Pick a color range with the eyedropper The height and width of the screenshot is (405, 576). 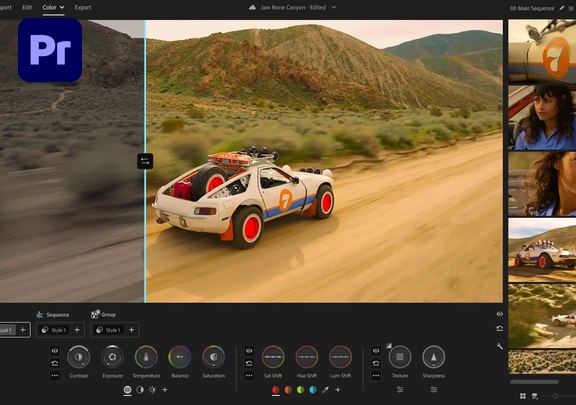[x=325, y=390]
